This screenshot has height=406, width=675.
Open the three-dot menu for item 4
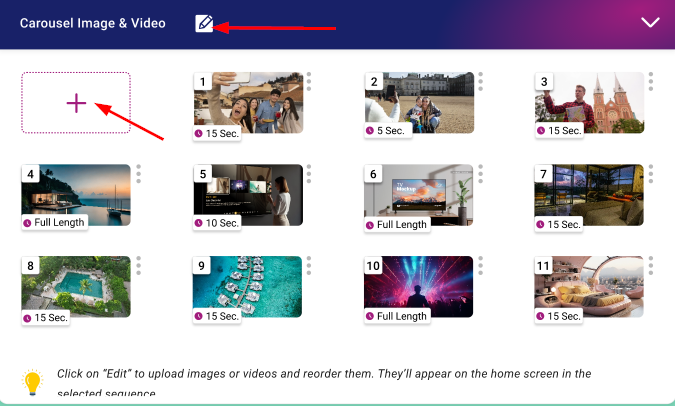[x=139, y=174]
